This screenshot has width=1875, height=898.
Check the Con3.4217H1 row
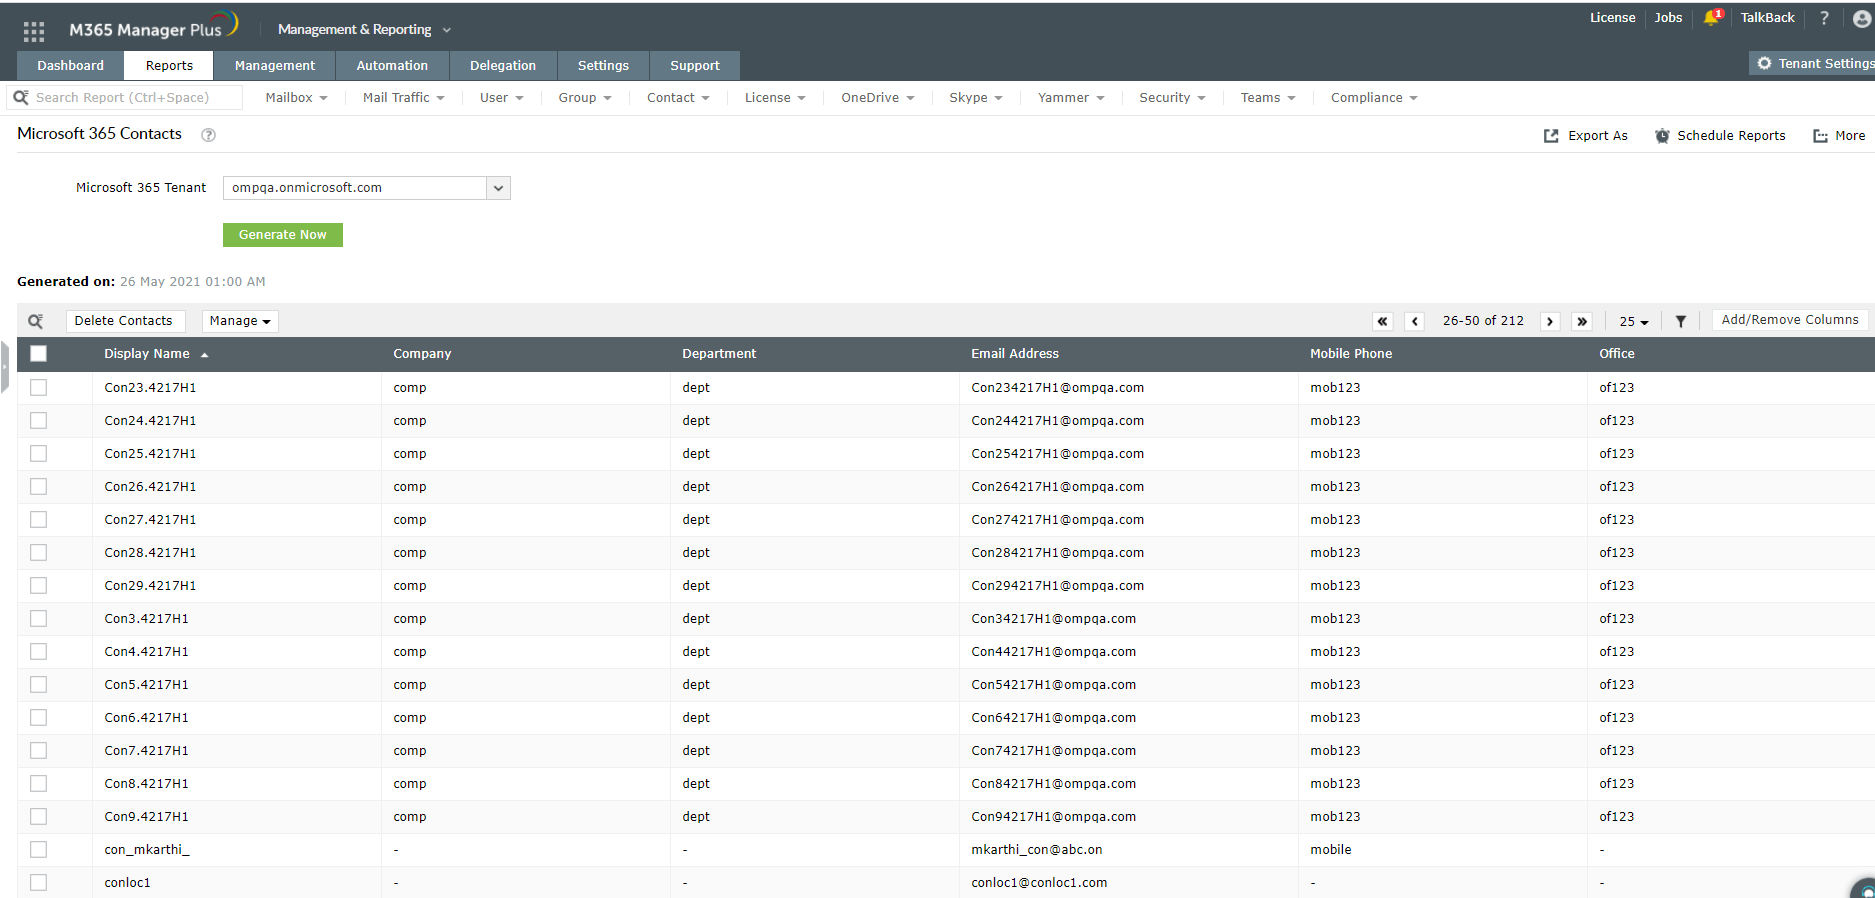click(x=38, y=619)
